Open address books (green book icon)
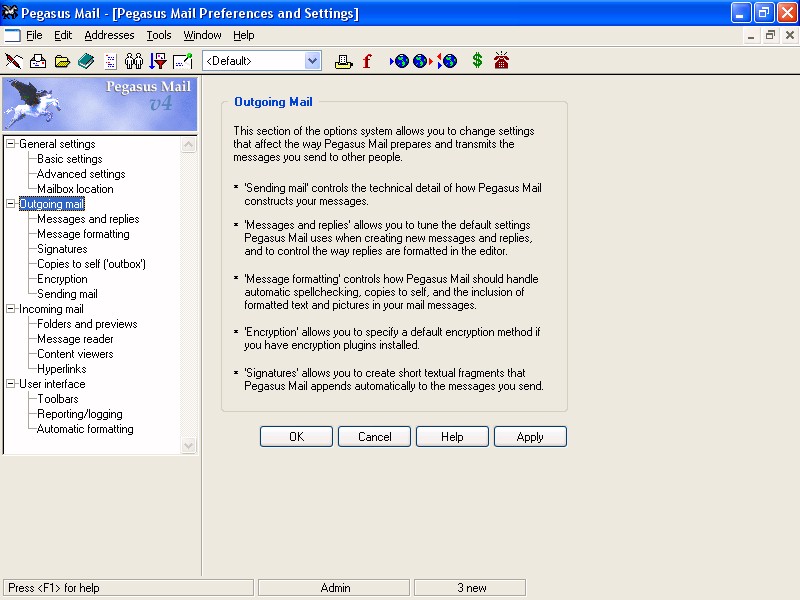This screenshot has height=600, width=800. 86,61
